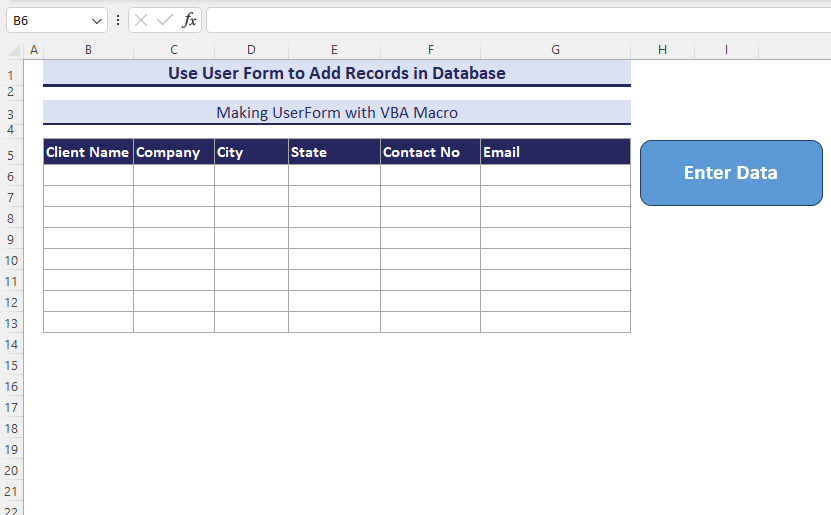Open the Name Box dropdown arrow
This screenshot has height=515, width=831.
click(x=97, y=20)
